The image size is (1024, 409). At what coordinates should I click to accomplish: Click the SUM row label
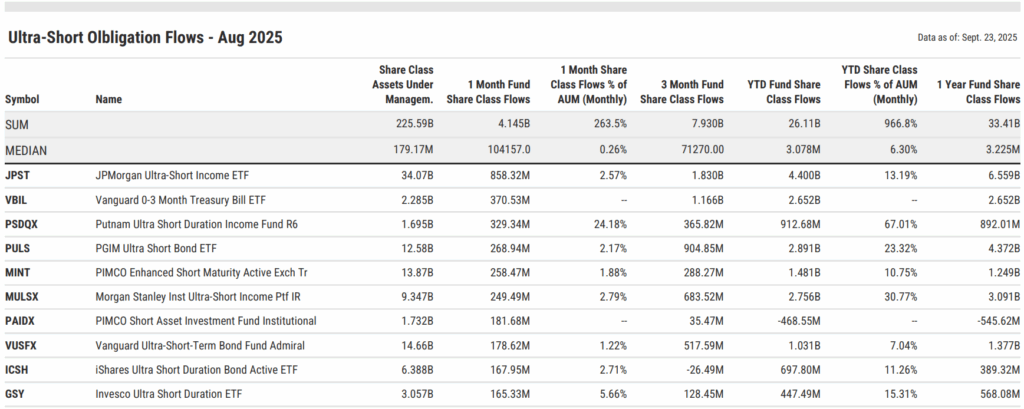coord(17,124)
